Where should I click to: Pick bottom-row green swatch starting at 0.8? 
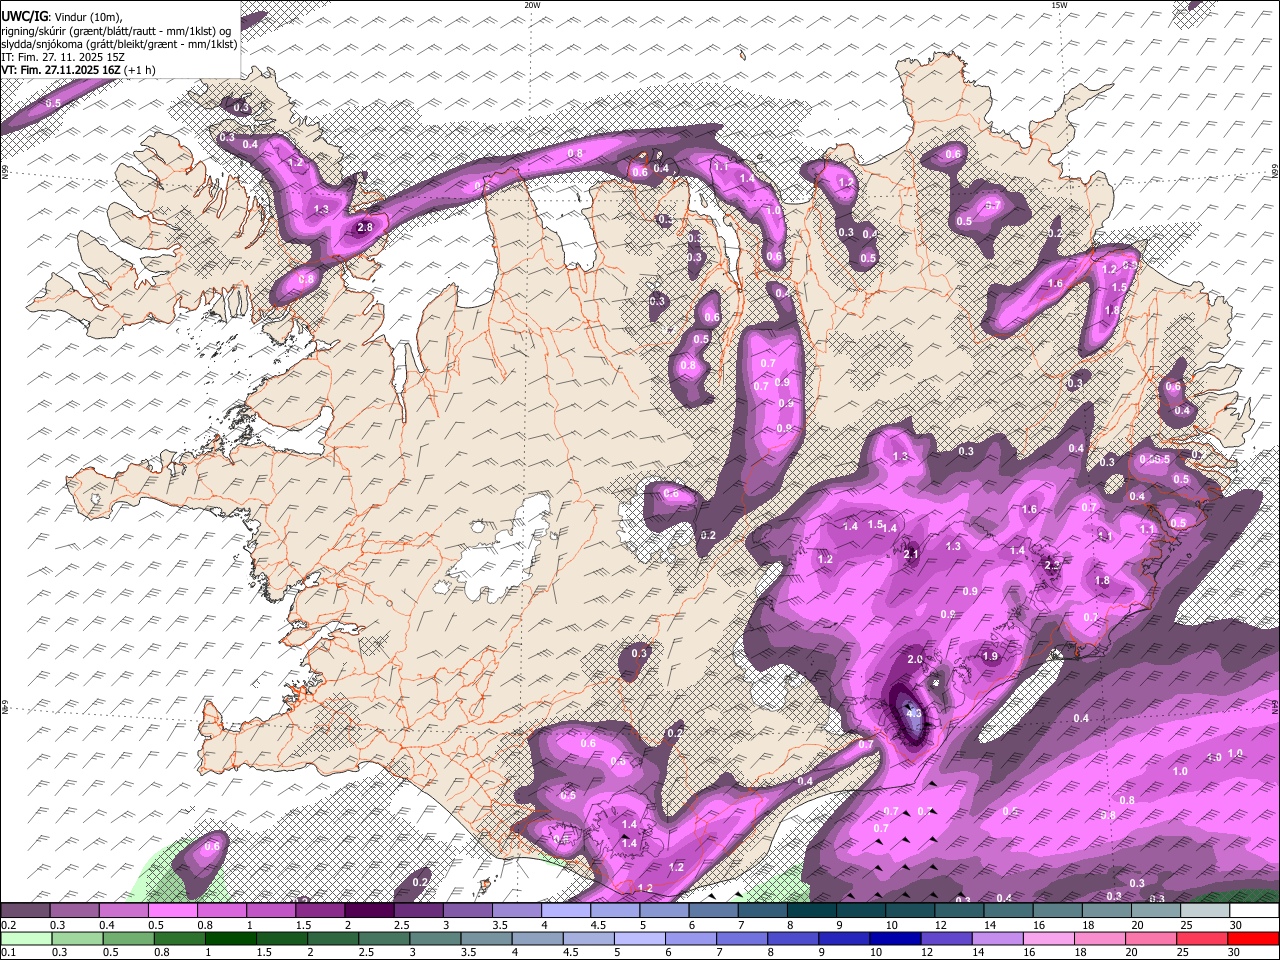click(179, 938)
